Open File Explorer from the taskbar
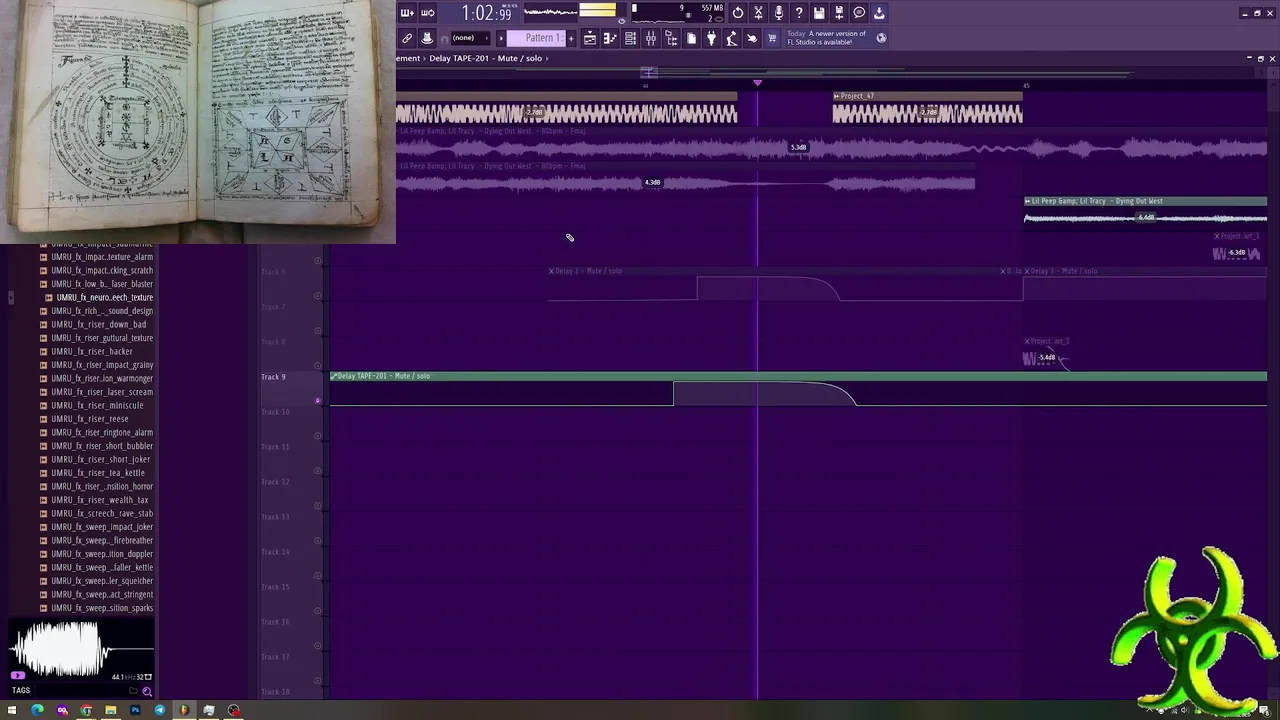 pos(111,710)
